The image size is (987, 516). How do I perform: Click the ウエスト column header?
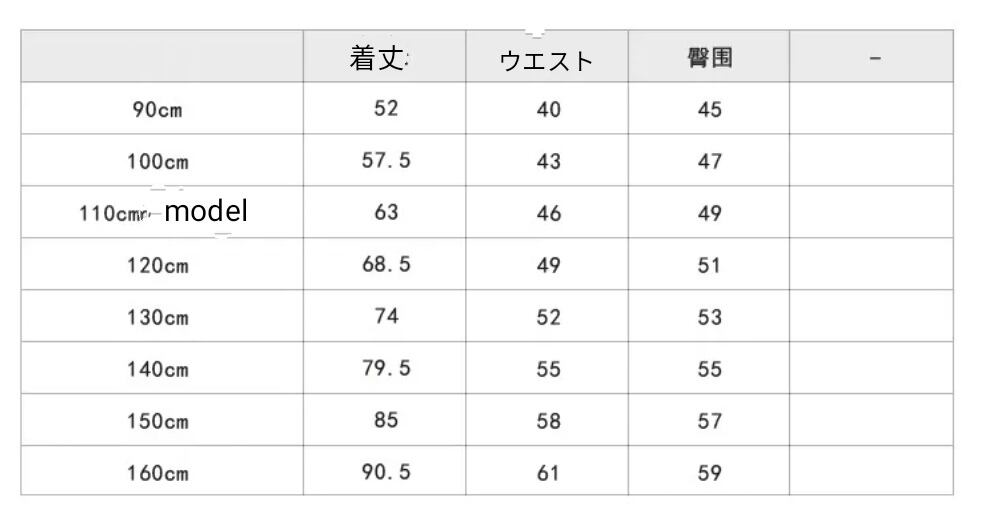tap(546, 60)
